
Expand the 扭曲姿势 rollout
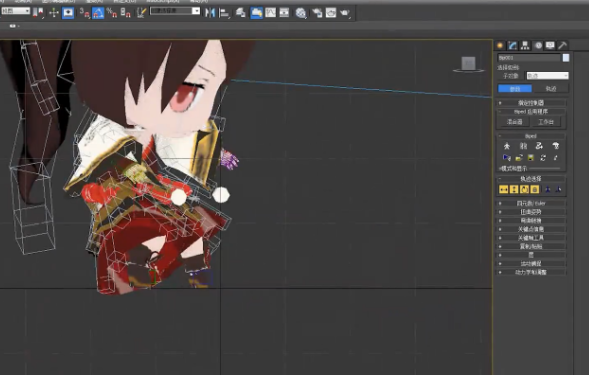click(532, 212)
